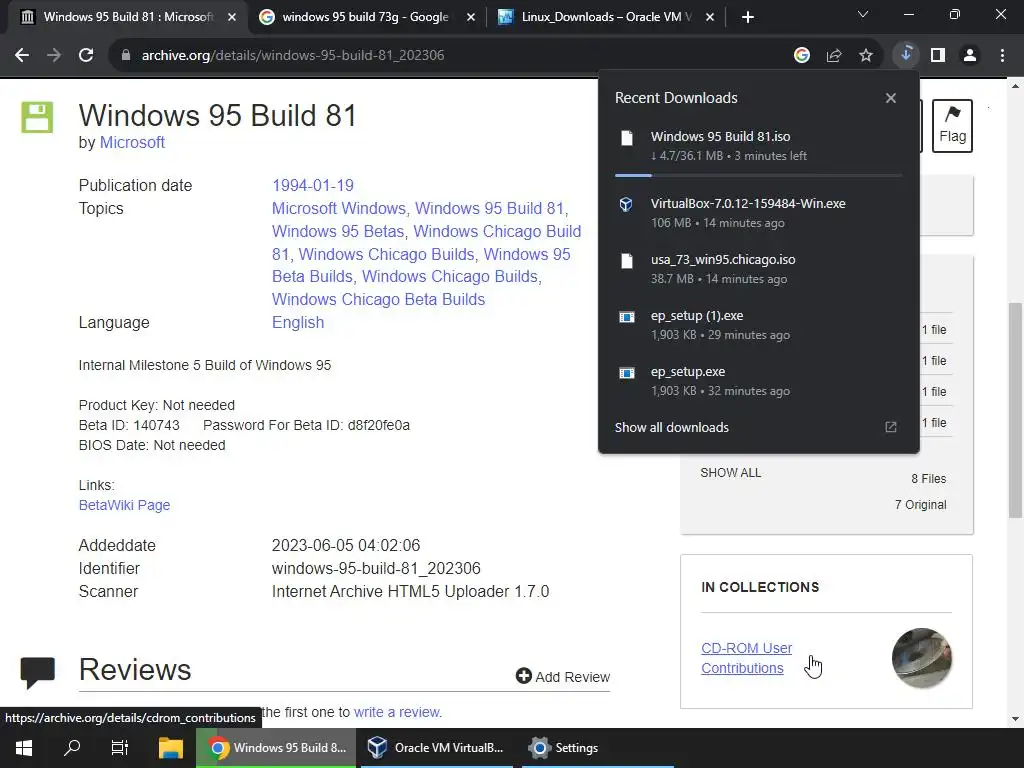Click SHOW ALL in download options

pos(730,473)
